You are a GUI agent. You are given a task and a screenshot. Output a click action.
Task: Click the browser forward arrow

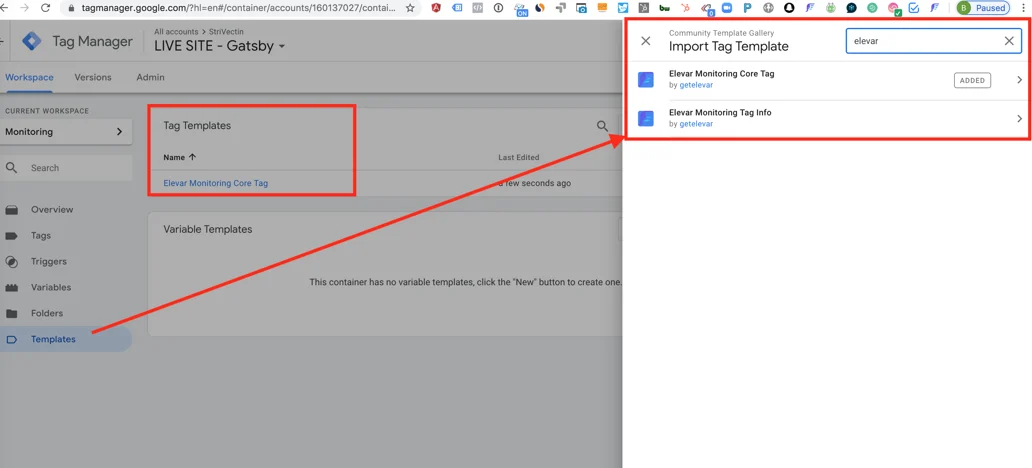point(25,8)
